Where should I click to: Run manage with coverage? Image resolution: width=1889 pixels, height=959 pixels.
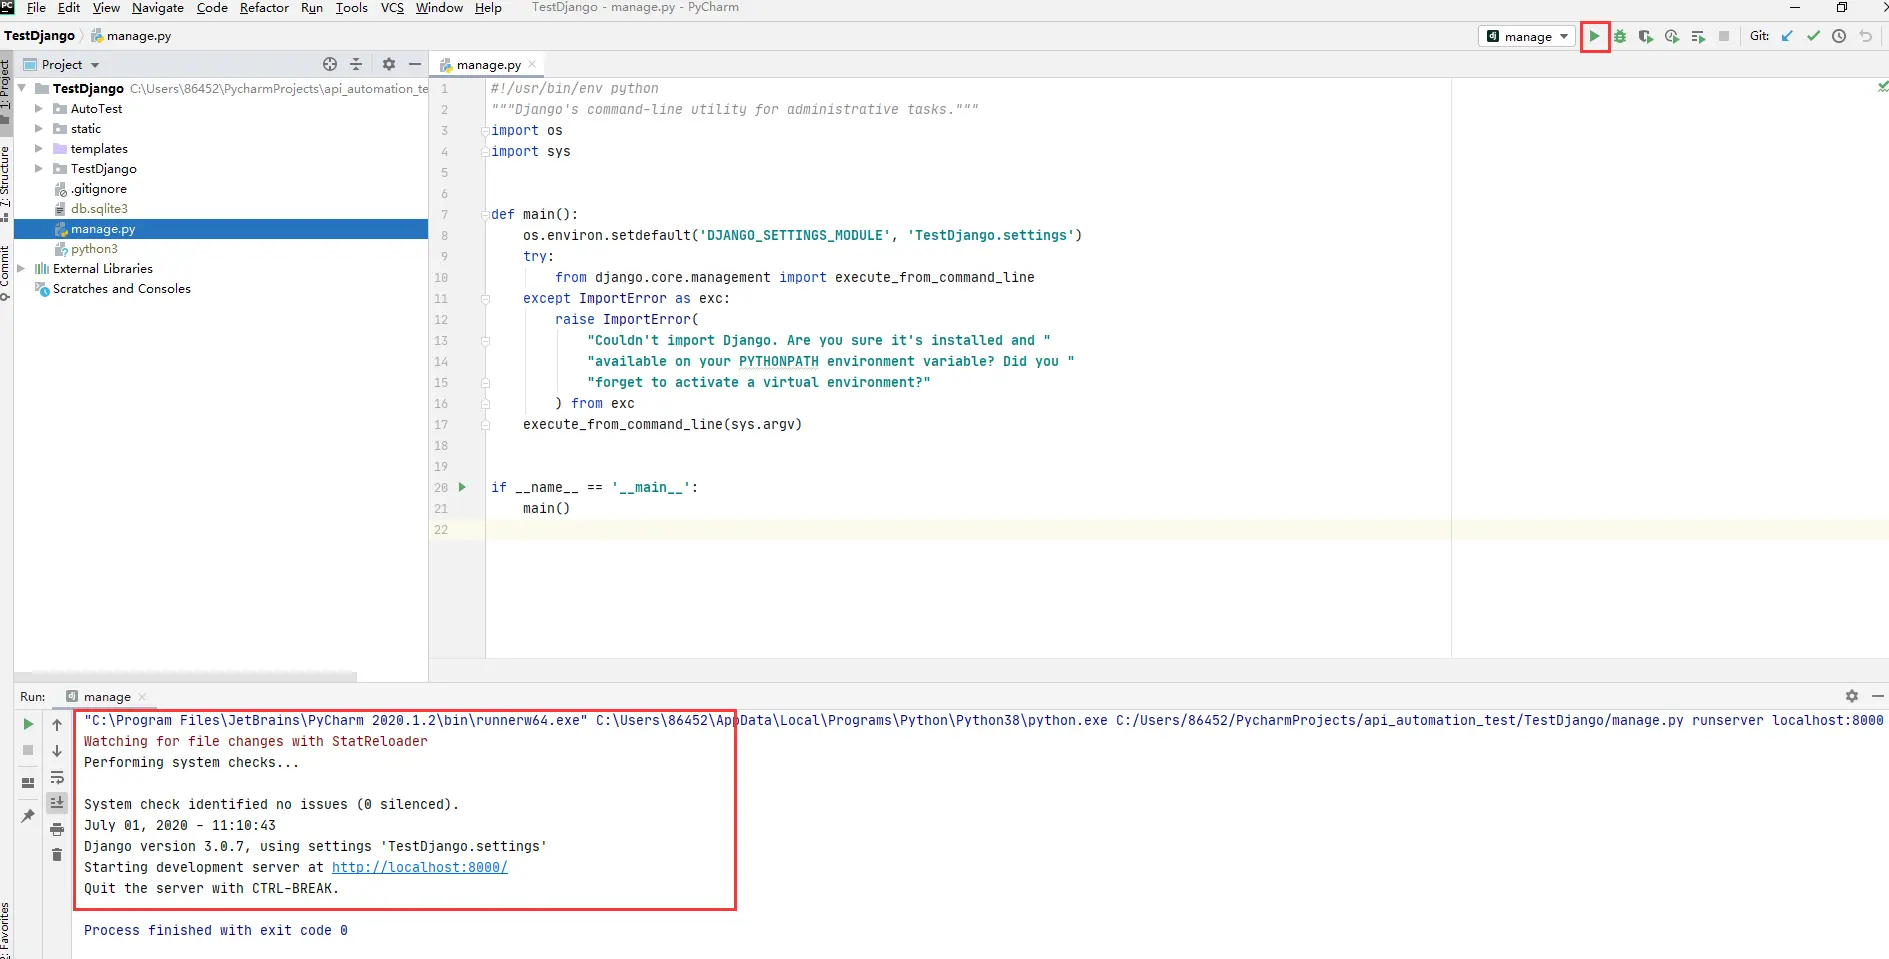click(x=1646, y=37)
